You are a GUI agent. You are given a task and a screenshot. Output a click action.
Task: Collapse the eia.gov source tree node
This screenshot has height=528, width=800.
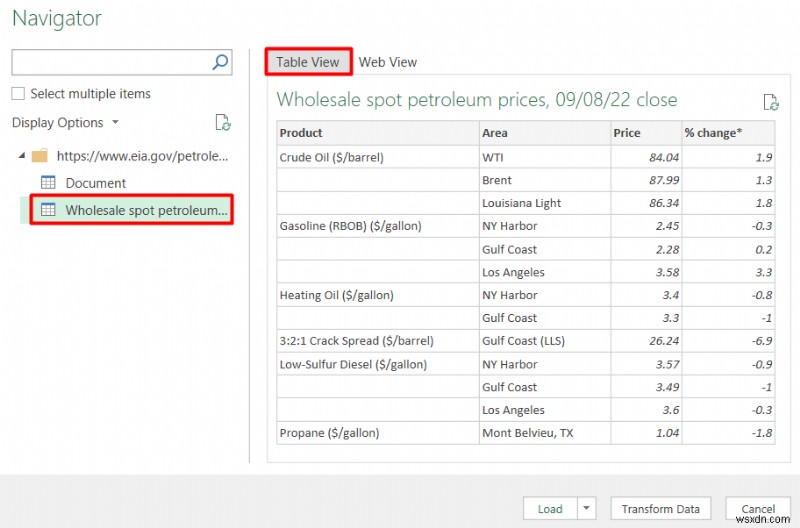(x=22, y=156)
